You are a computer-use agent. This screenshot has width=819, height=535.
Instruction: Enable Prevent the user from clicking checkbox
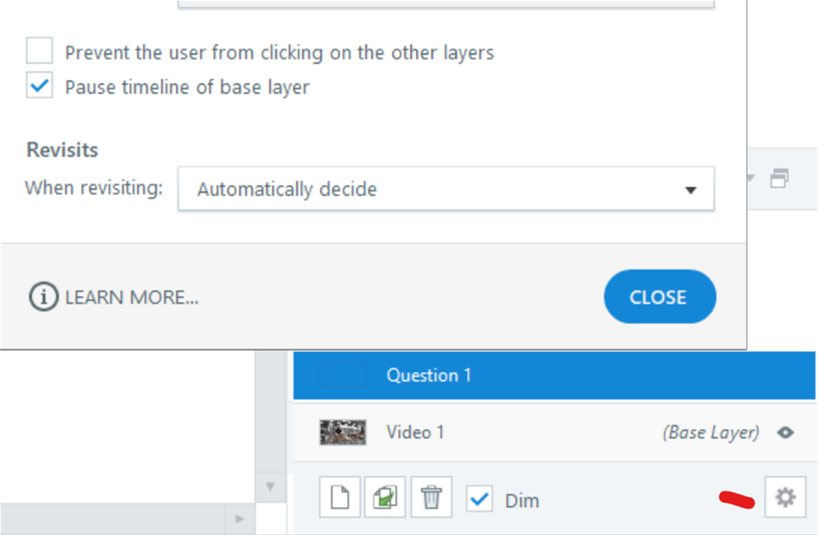click(39, 51)
